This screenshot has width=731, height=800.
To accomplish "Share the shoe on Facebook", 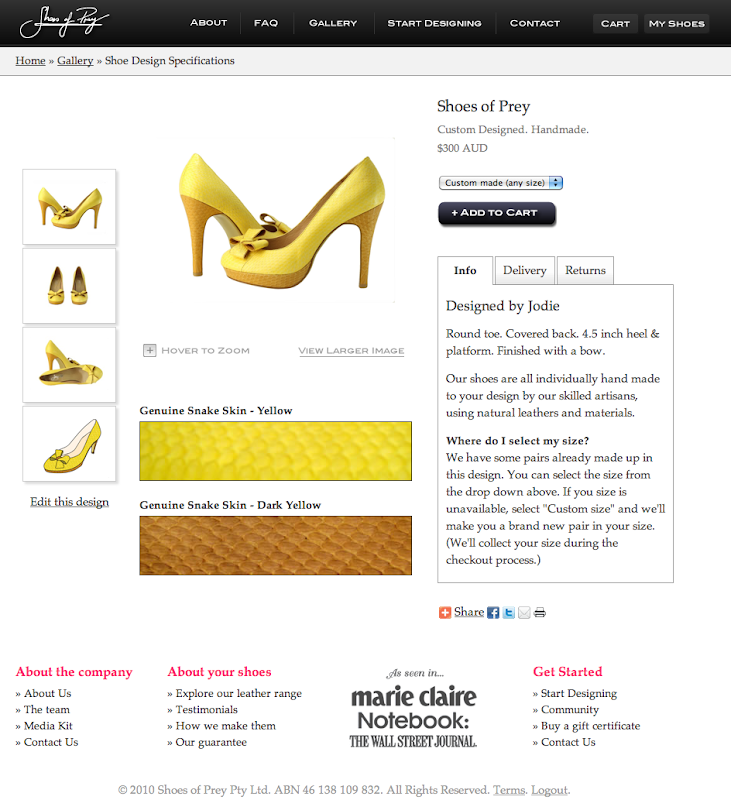I will click(493, 613).
